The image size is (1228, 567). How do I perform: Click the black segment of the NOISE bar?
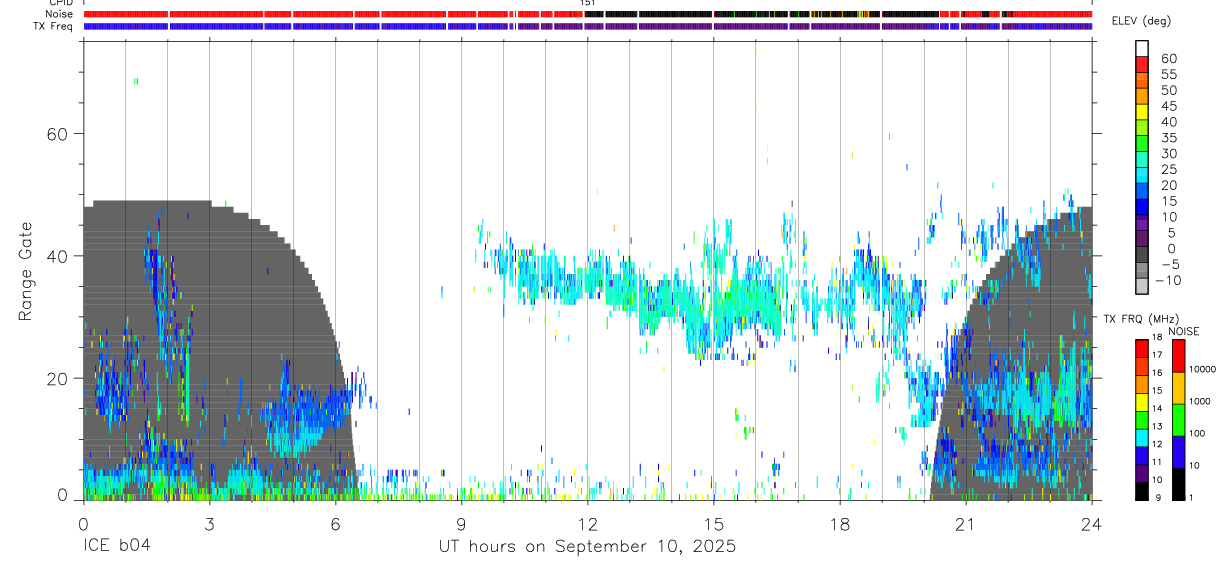1178,483
